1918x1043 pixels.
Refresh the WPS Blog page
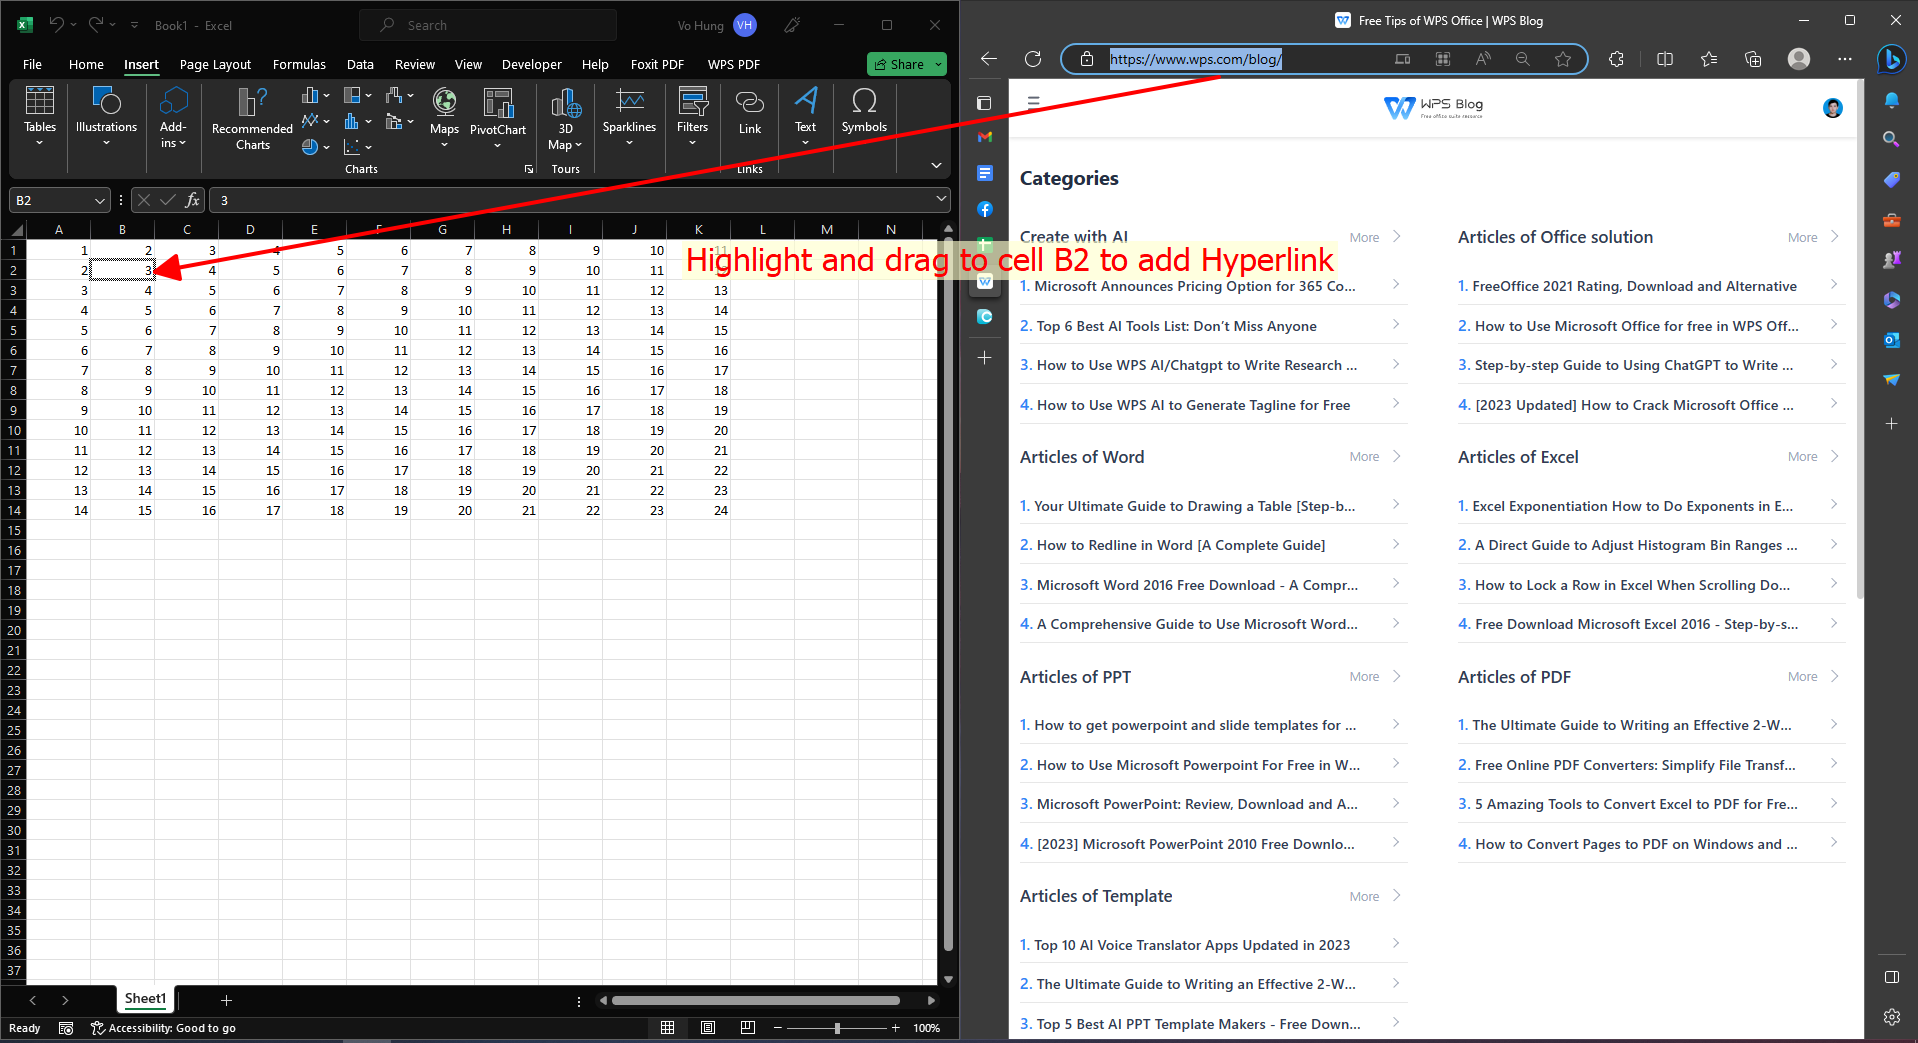point(1033,59)
